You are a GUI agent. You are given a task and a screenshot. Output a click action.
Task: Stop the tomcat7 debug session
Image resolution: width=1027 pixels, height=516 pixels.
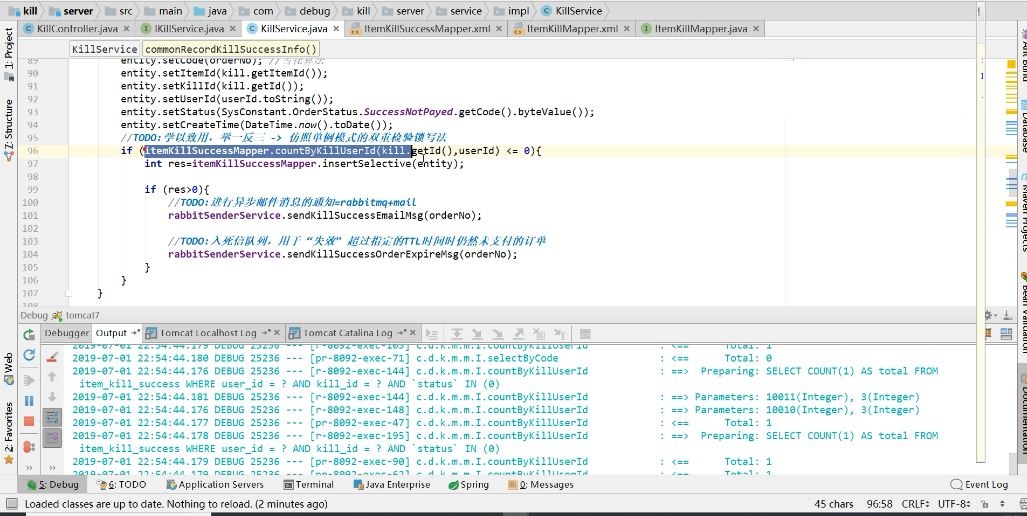tap(28, 421)
